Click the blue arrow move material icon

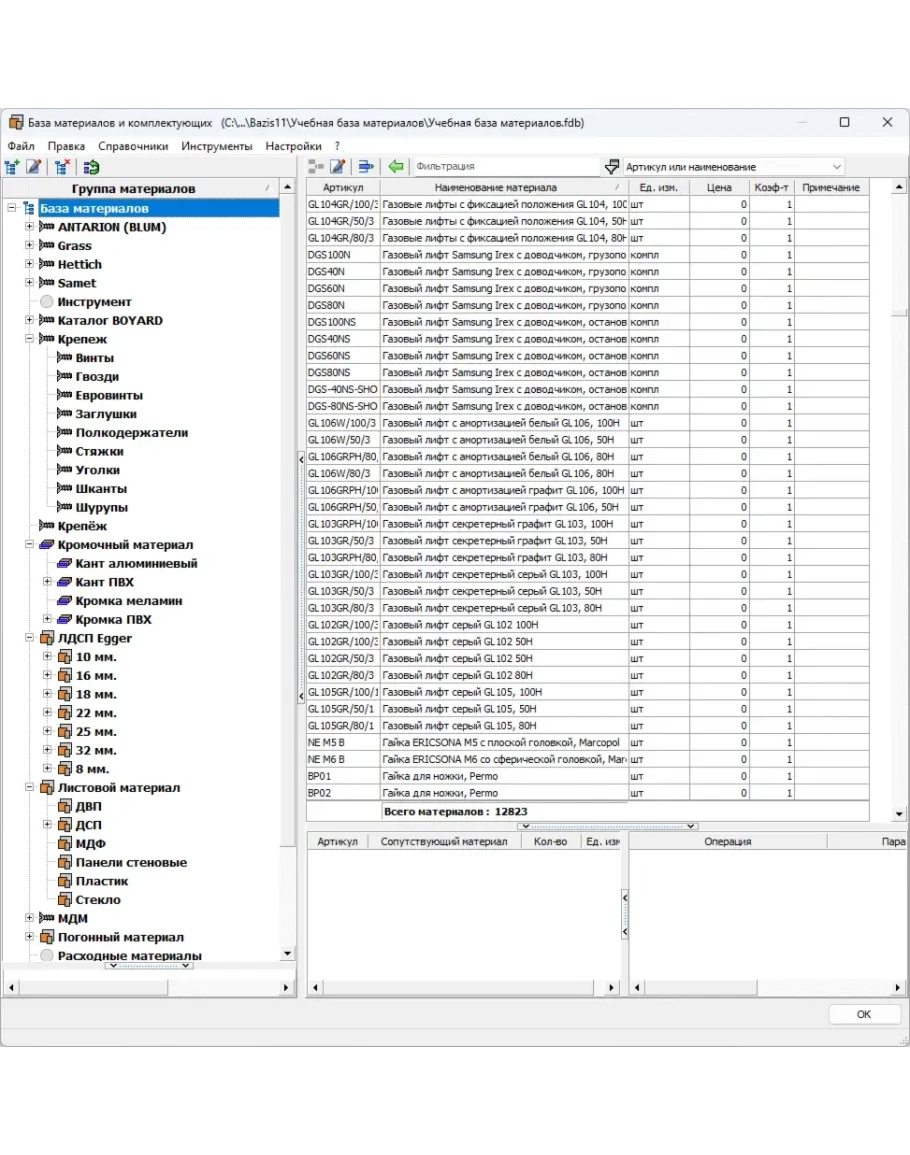pos(366,167)
